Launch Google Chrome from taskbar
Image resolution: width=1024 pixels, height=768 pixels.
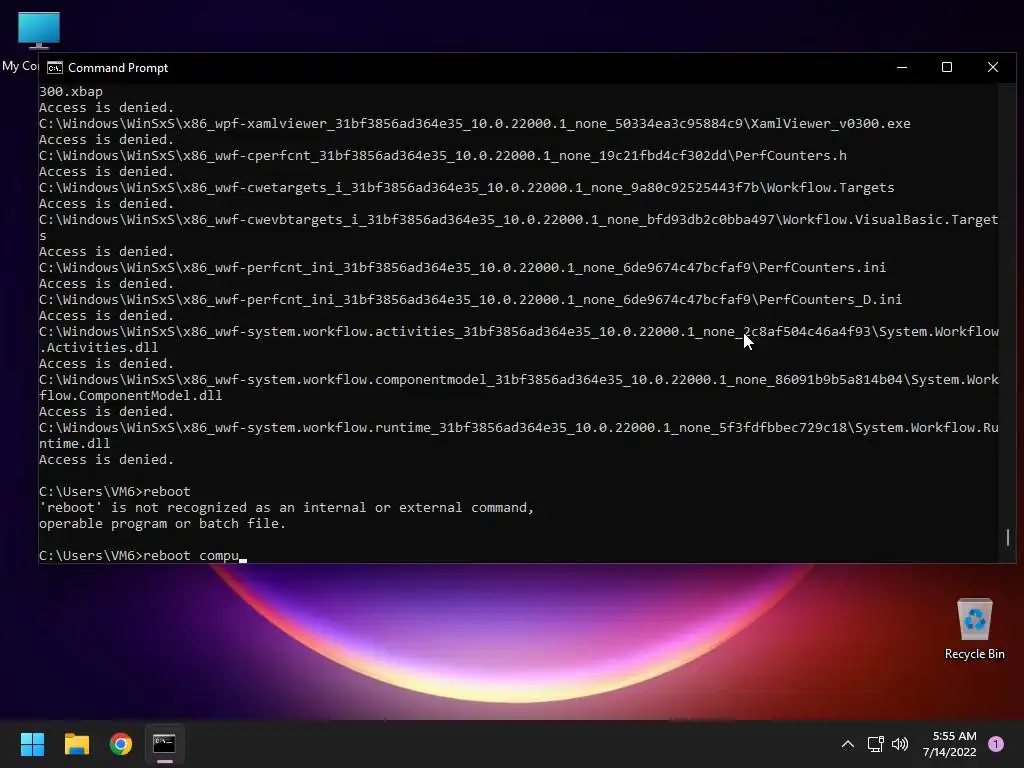point(121,744)
